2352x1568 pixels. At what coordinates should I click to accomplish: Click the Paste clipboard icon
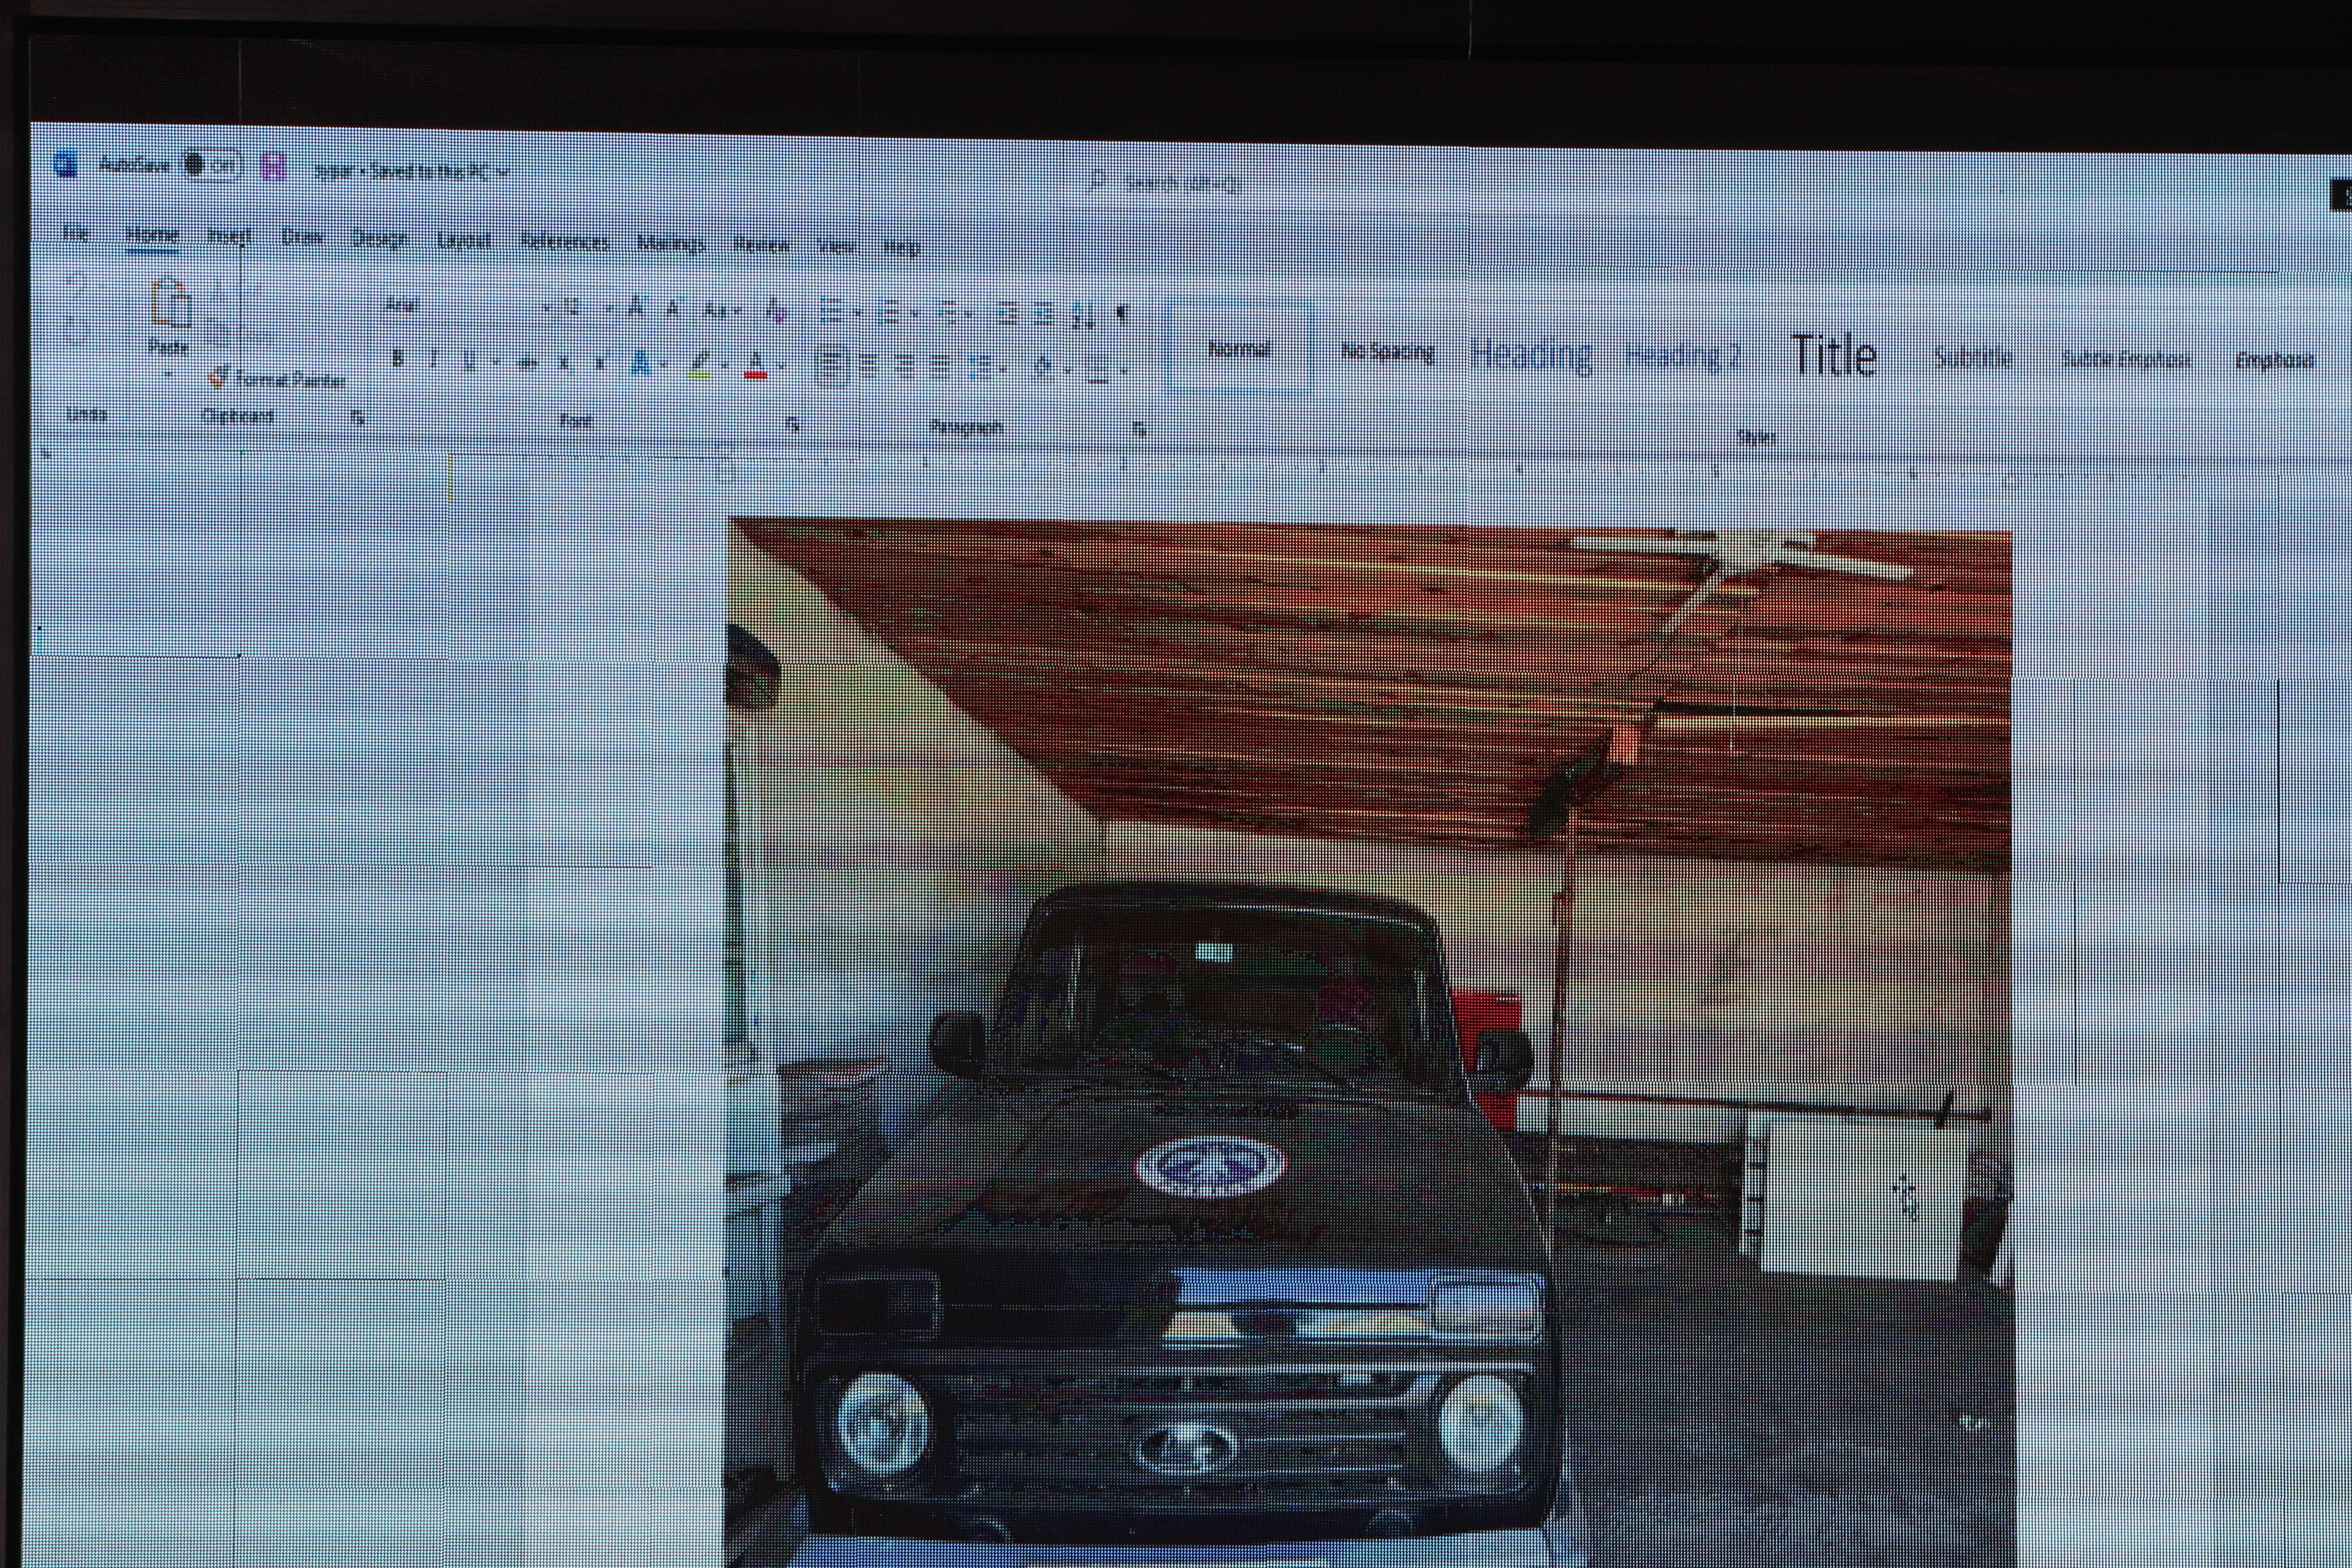coord(171,304)
